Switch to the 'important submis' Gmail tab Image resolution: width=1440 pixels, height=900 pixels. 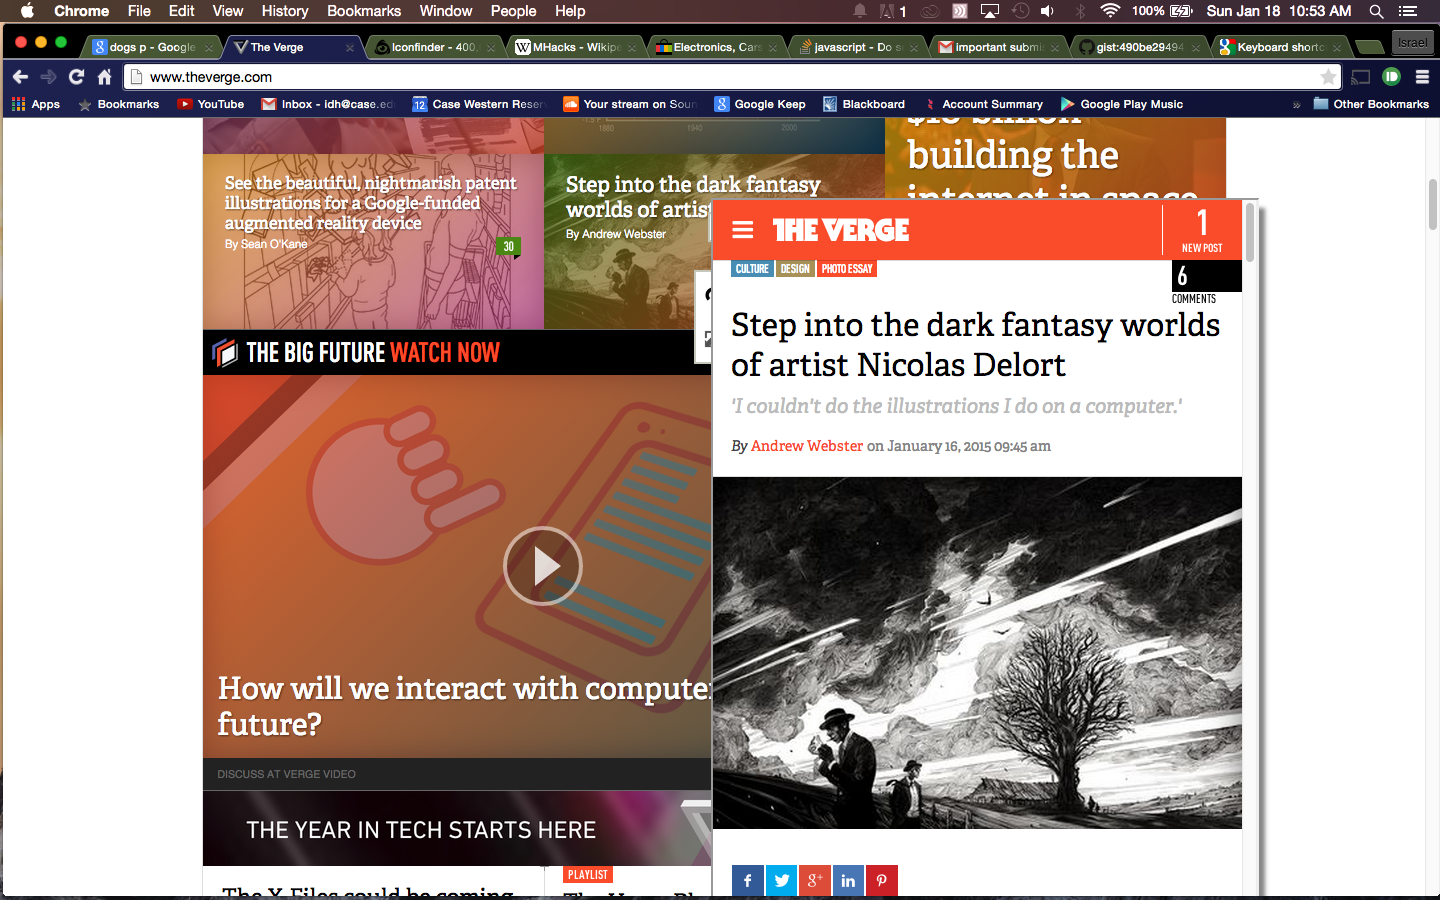pos(998,47)
